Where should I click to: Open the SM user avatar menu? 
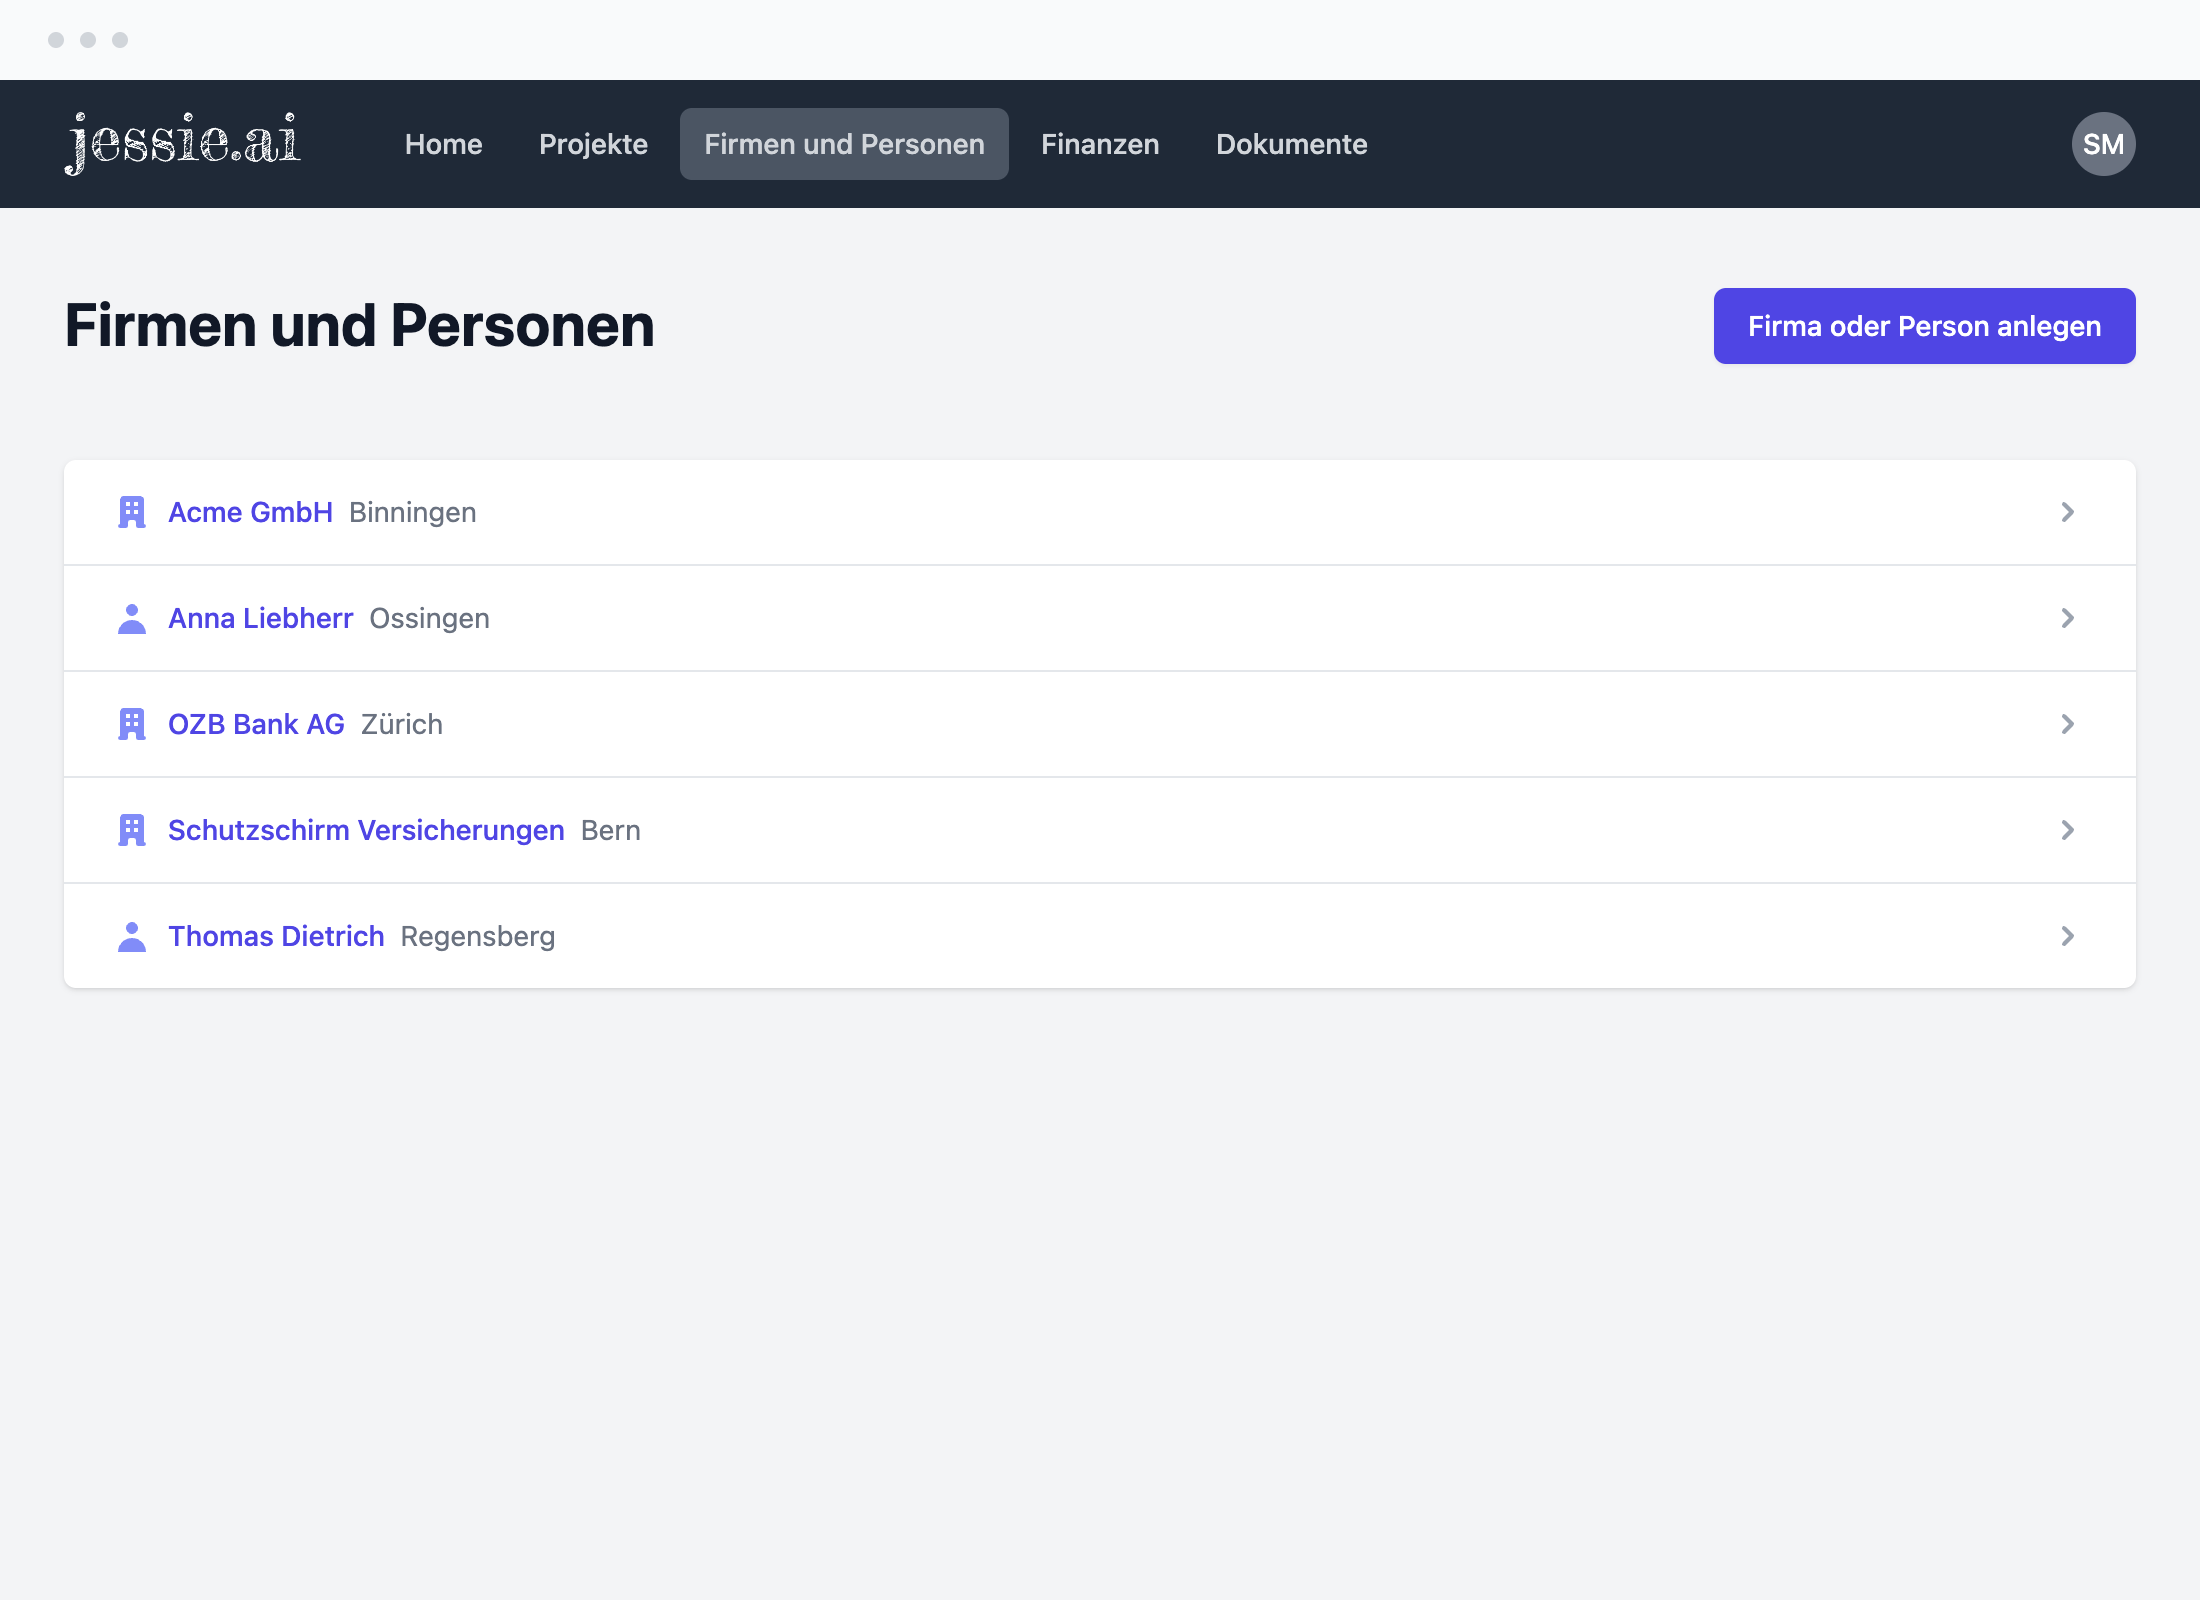(2103, 144)
